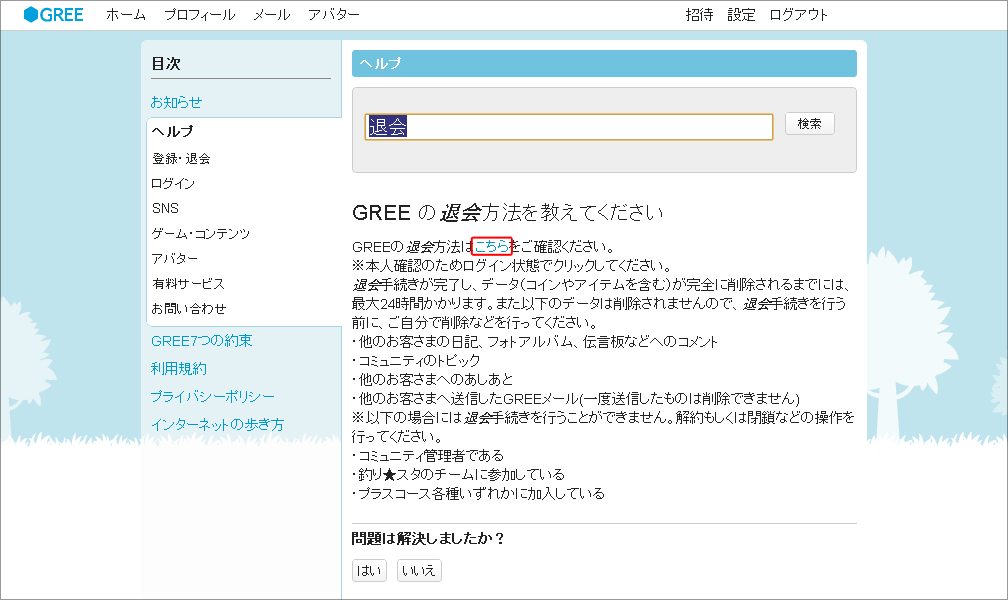Image resolution: width=1008 pixels, height=600 pixels.
Task: Click the line ・釣り★スタのチームに参加している
Action: (x=458, y=475)
